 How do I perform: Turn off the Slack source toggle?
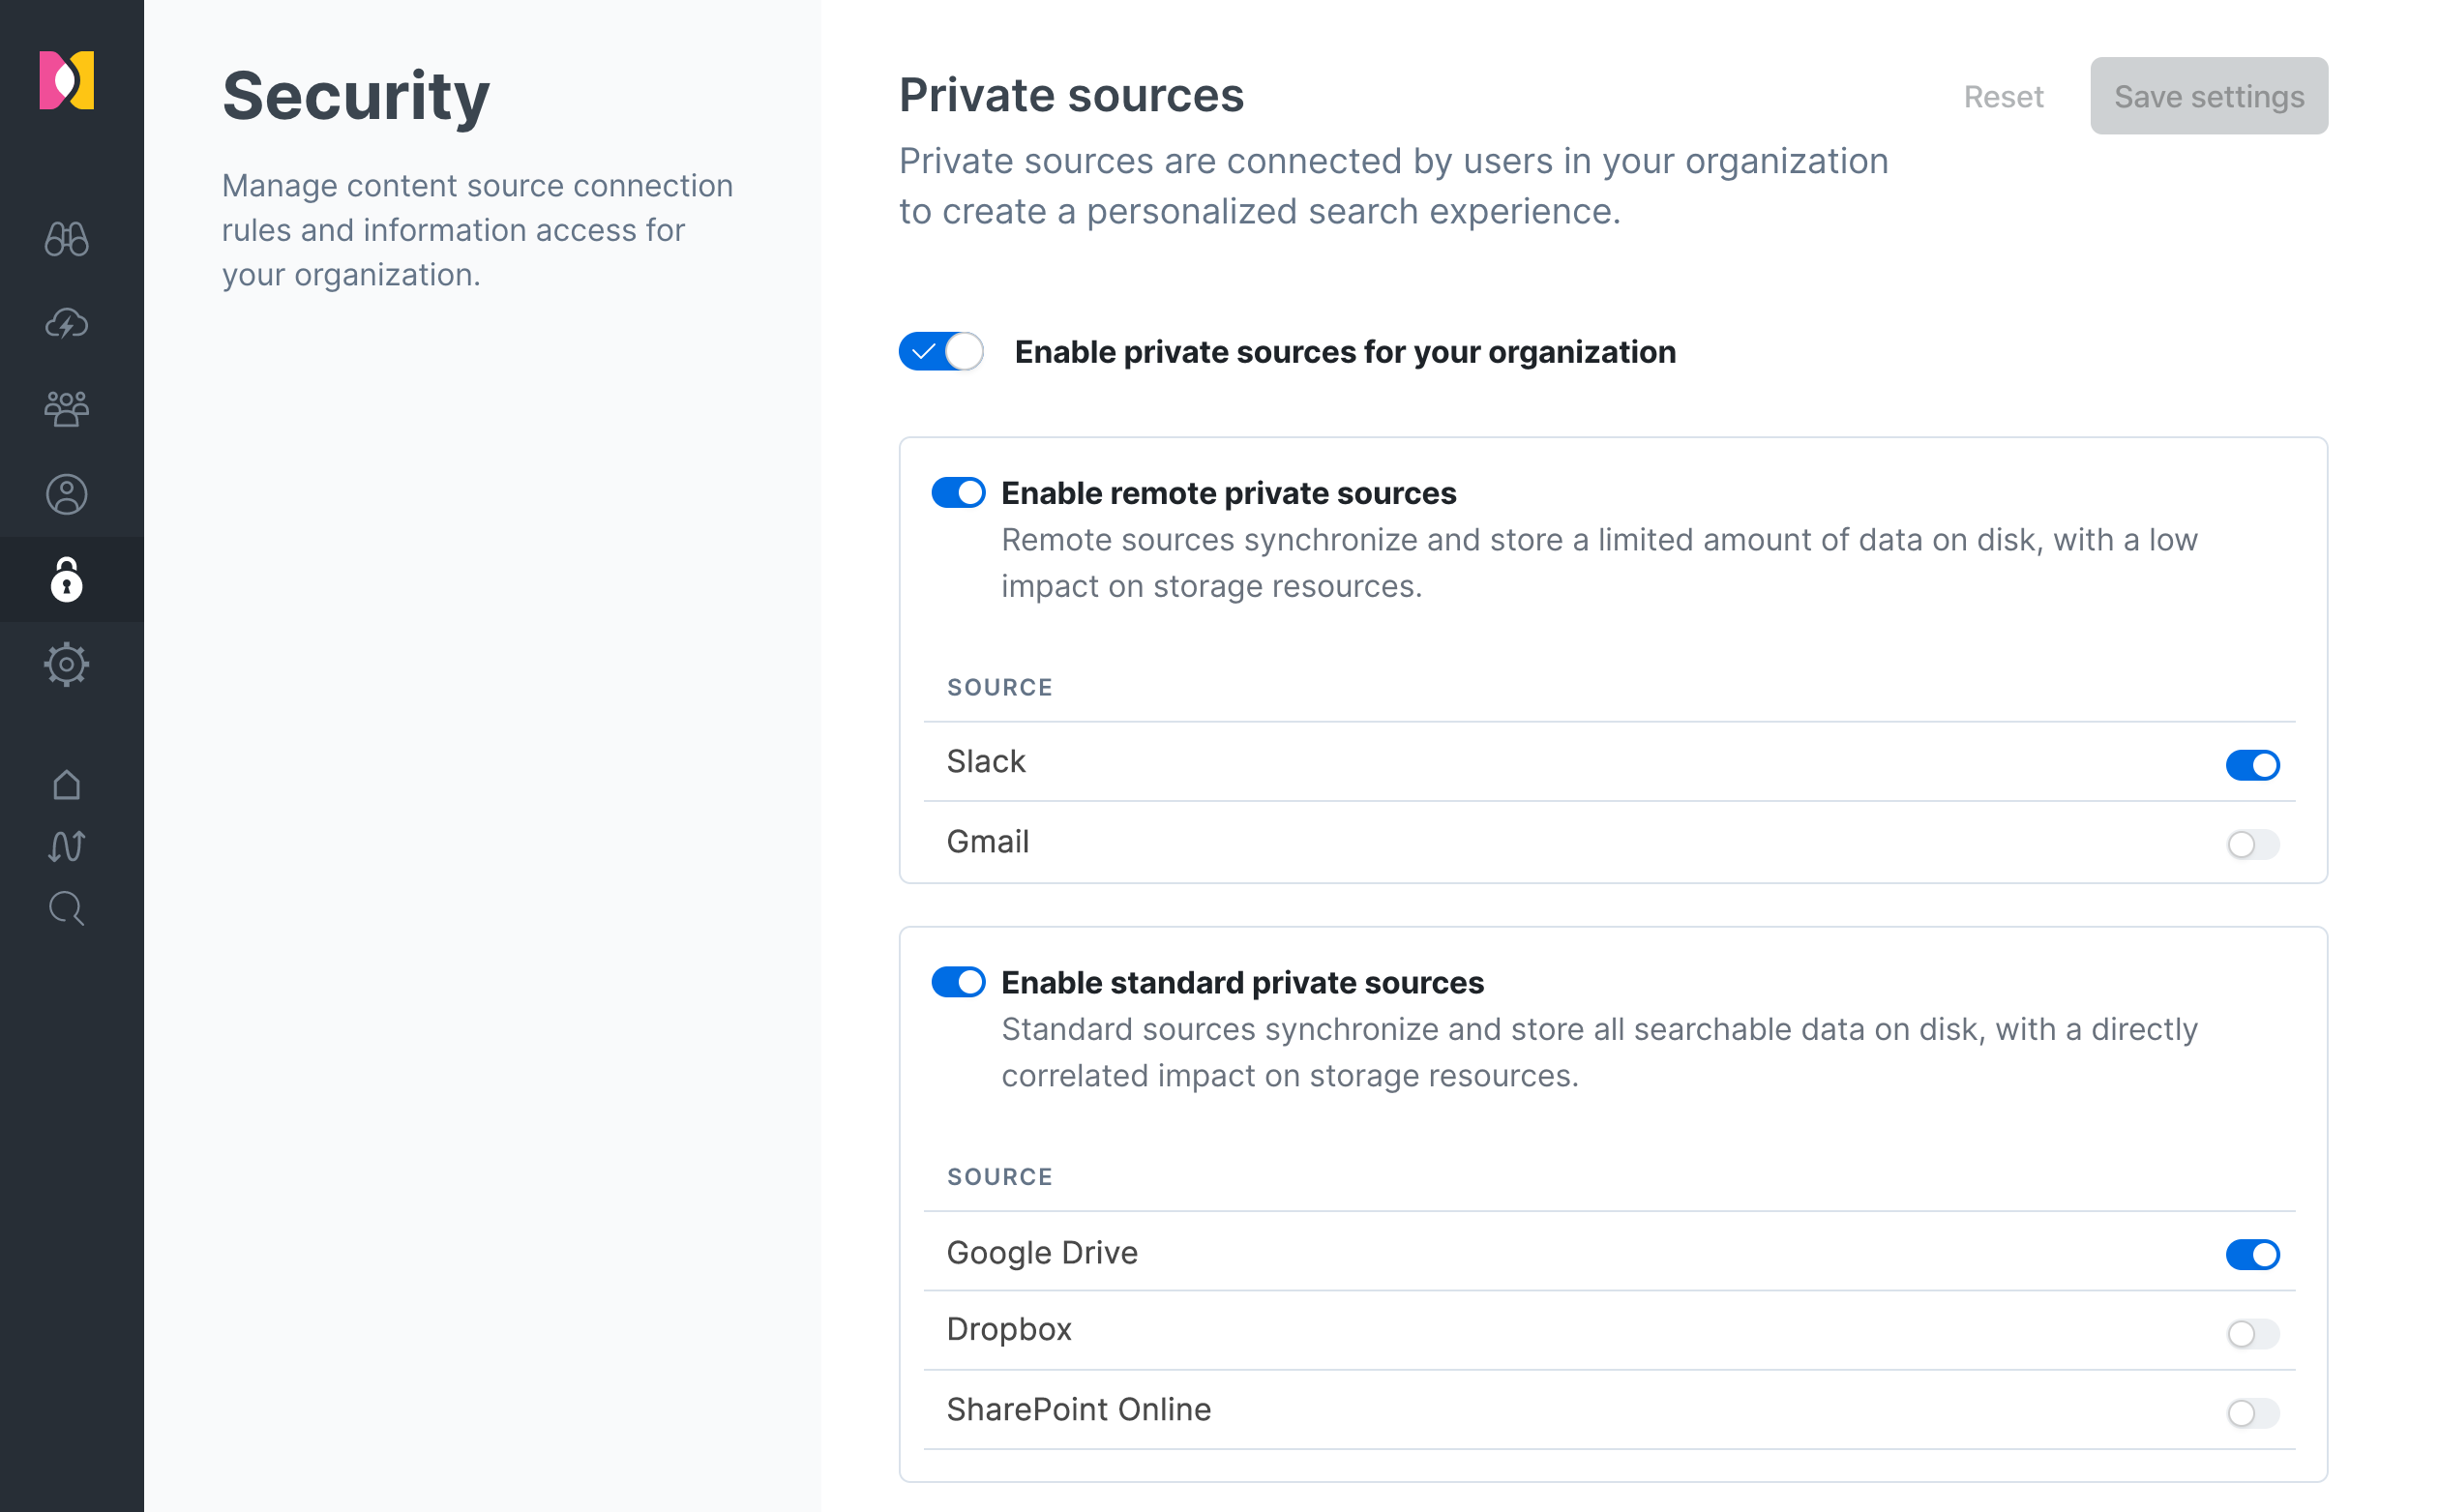click(2251, 765)
